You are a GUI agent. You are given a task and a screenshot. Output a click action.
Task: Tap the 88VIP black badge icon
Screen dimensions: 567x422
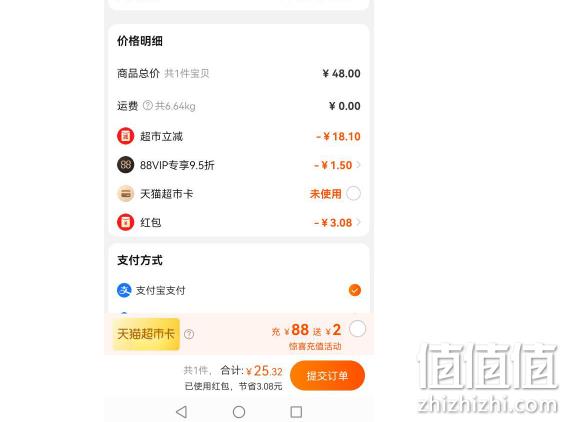click(125, 165)
